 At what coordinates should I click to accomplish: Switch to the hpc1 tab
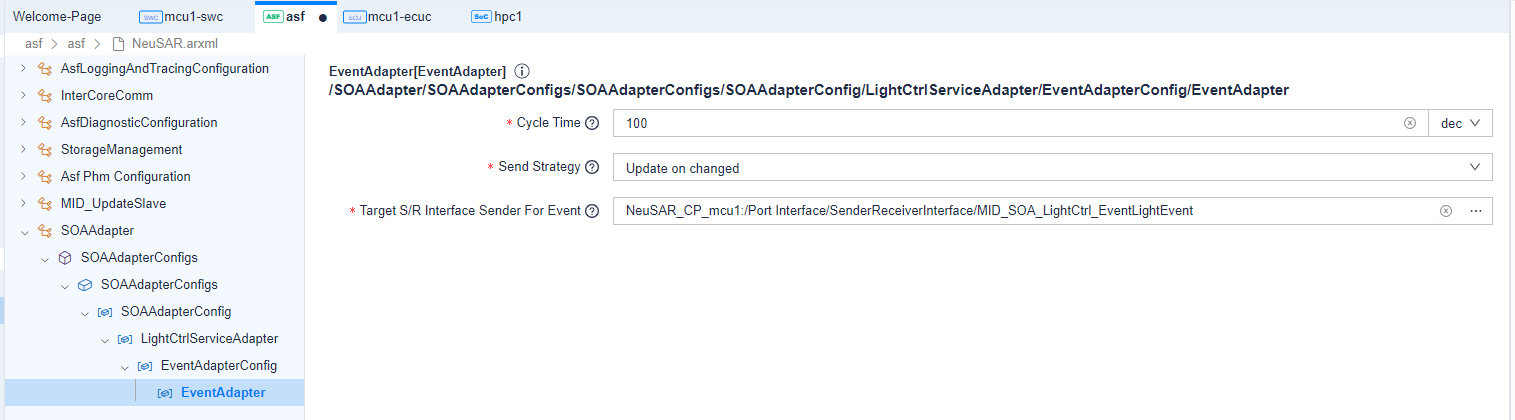pyautogui.click(x=497, y=17)
